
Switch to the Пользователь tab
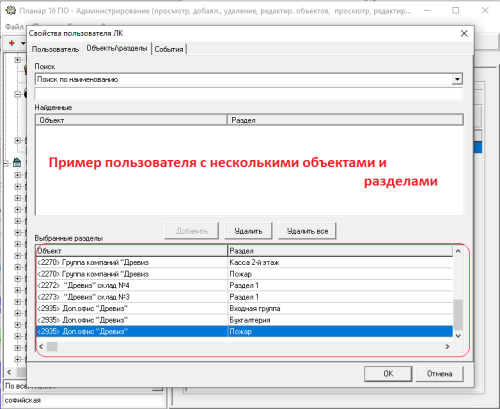(x=55, y=49)
